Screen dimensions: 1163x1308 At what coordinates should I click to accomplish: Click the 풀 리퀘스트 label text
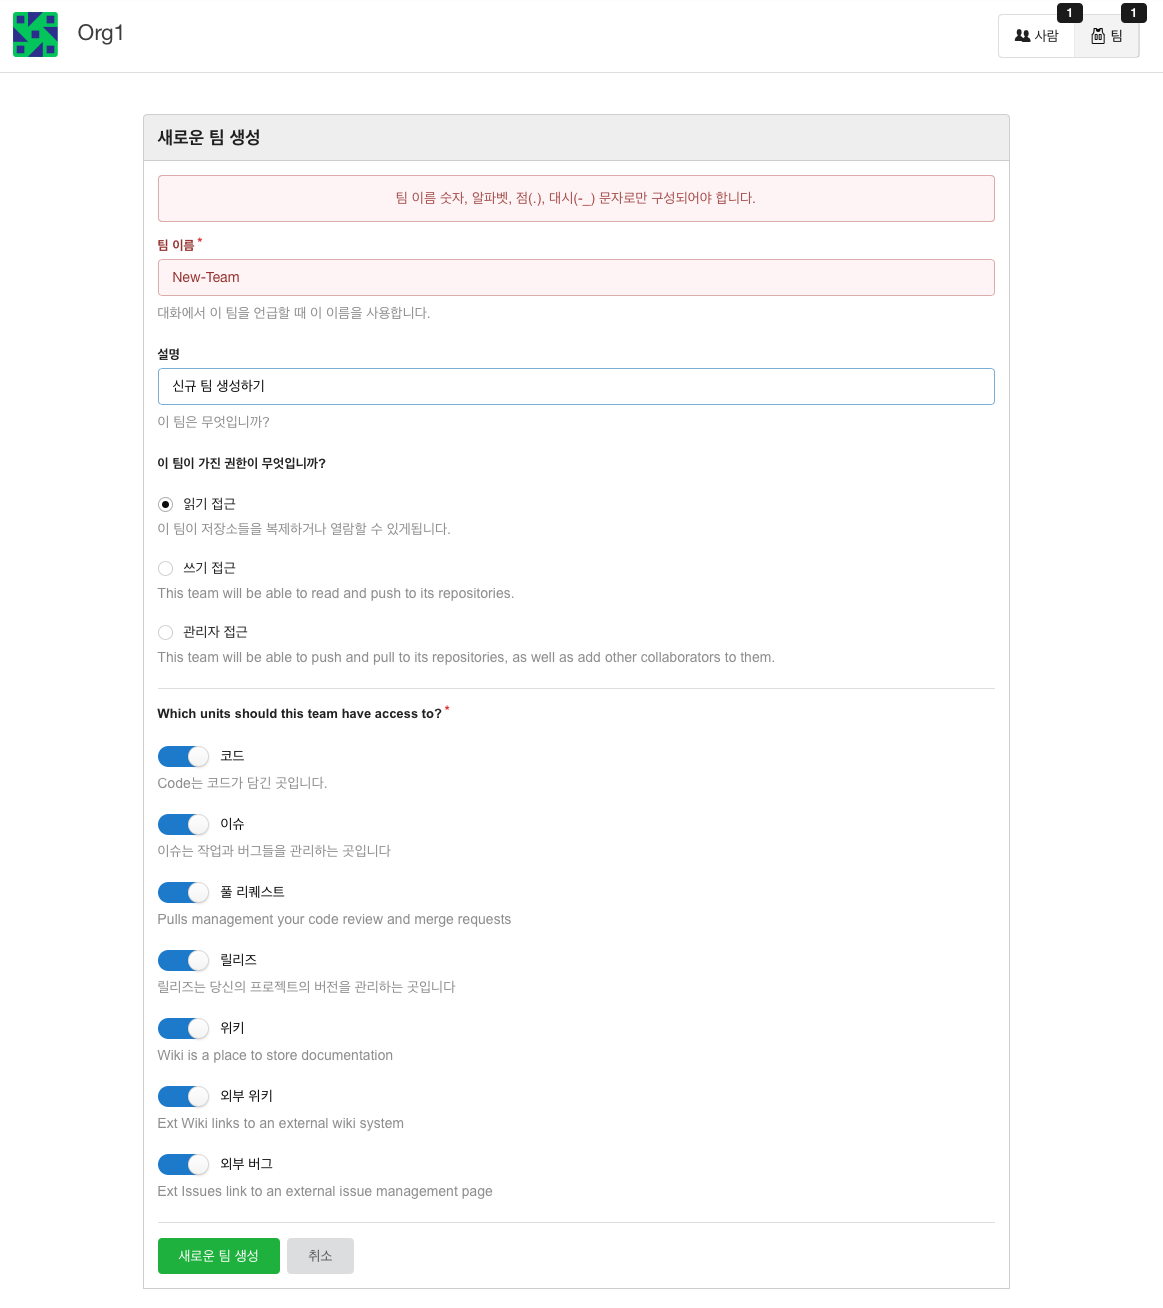(x=252, y=892)
